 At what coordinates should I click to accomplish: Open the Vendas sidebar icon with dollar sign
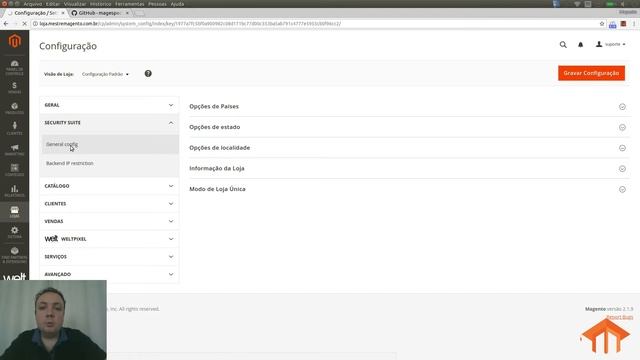(x=14, y=88)
